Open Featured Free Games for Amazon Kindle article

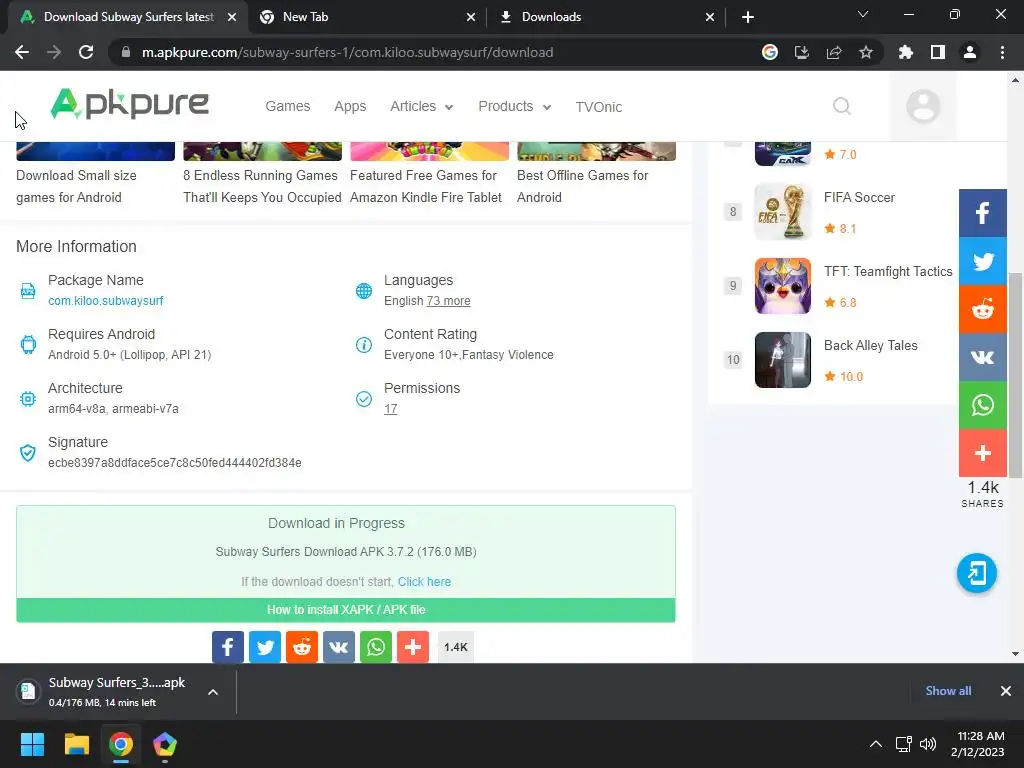click(x=426, y=186)
